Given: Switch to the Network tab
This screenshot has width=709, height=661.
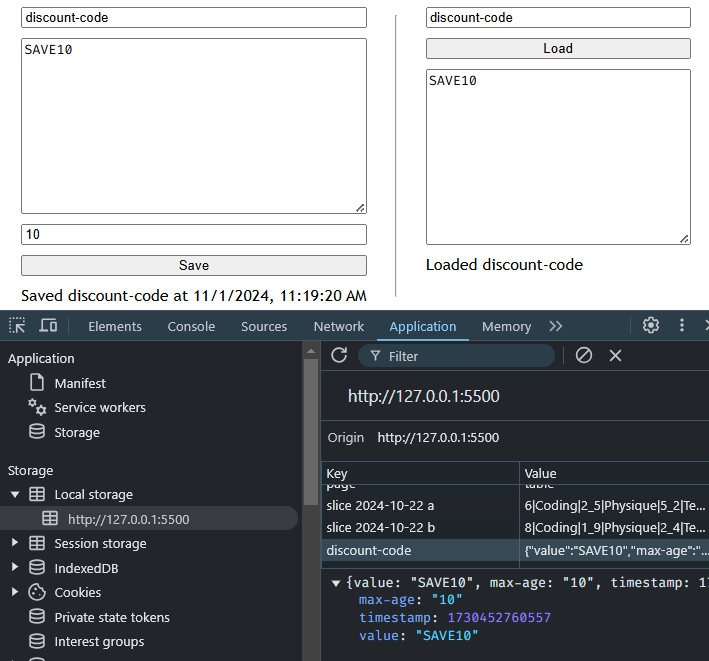Looking at the screenshot, I should coord(339,326).
